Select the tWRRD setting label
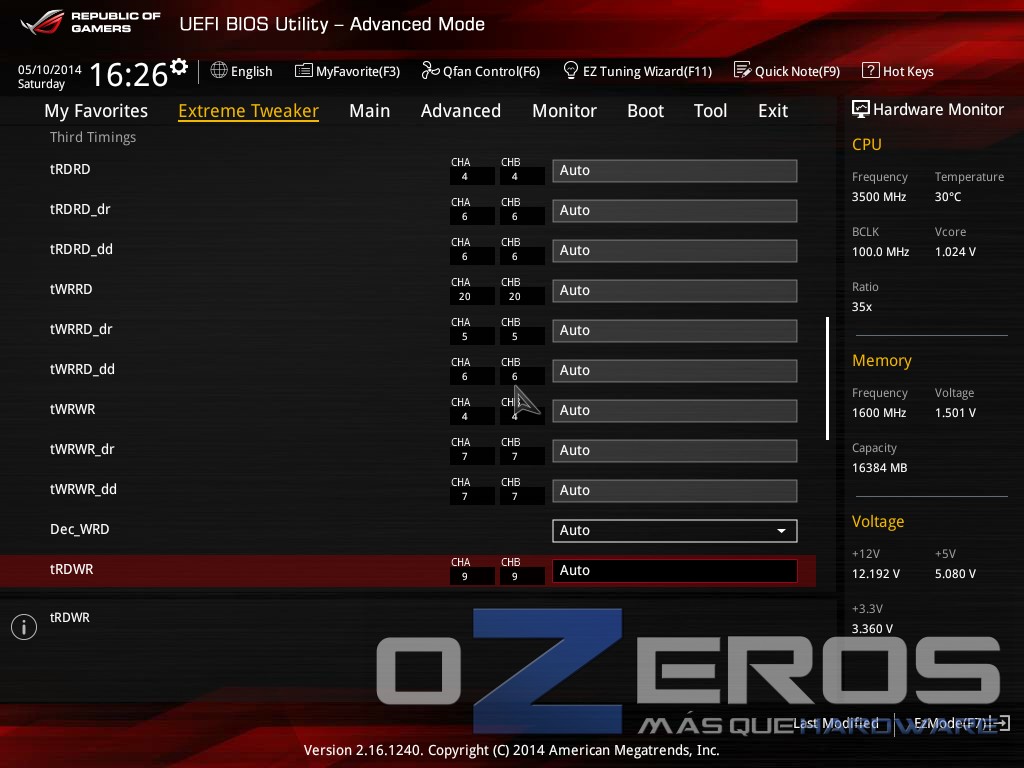Viewport: 1024px width, 768px height. [71, 289]
